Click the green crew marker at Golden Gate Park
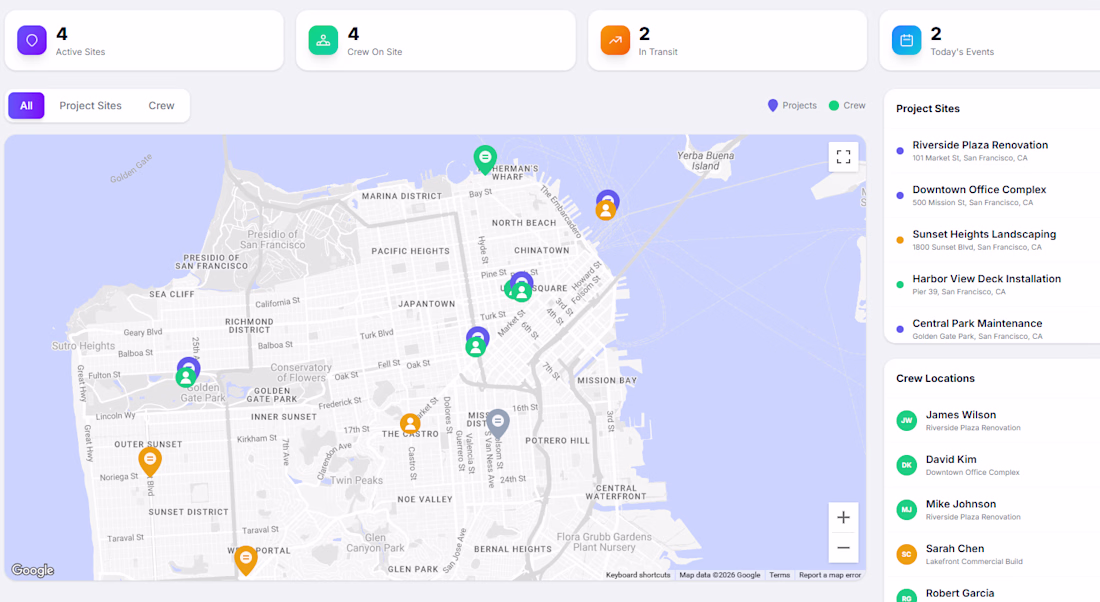 [x=186, y=378]
